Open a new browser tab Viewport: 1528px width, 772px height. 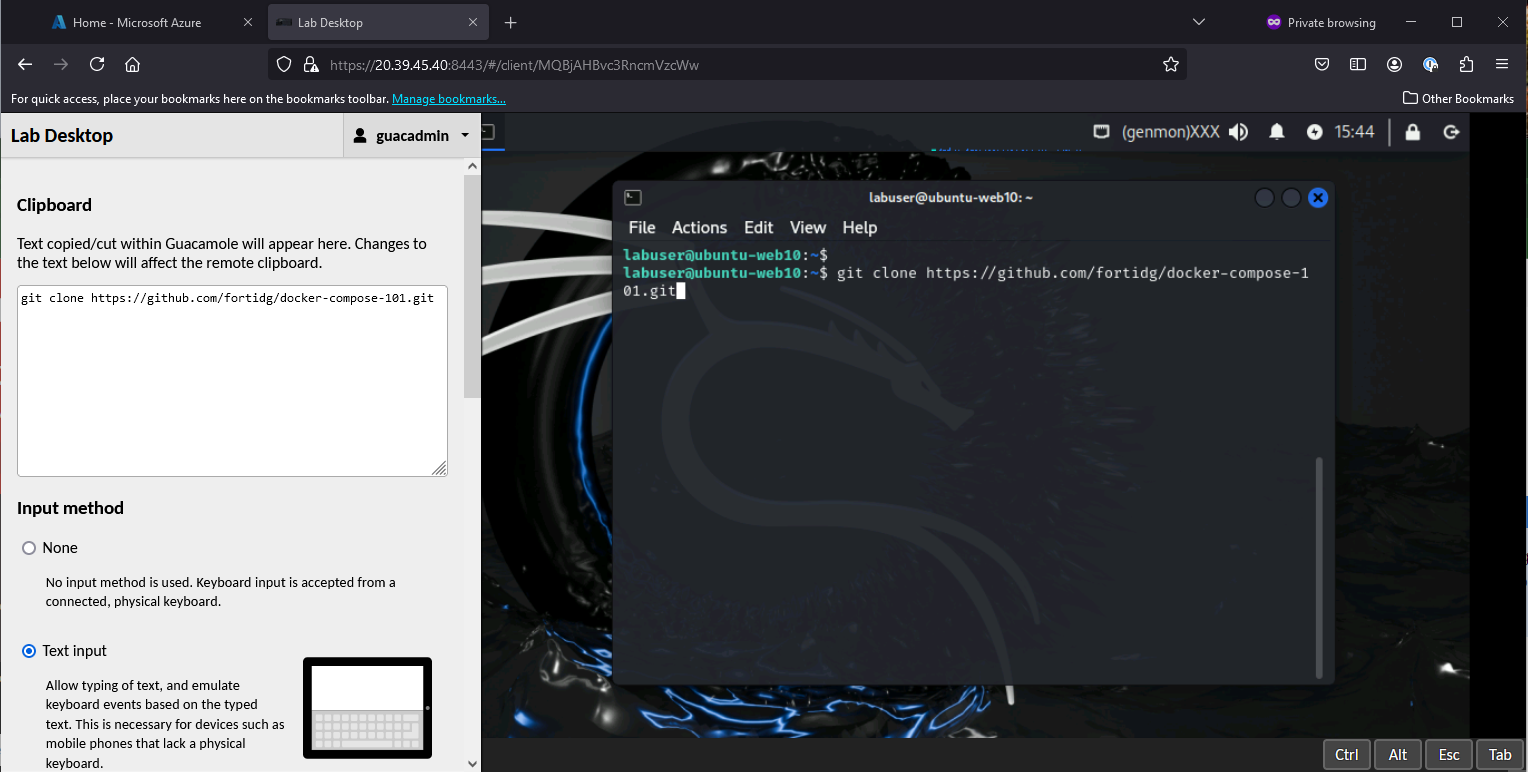click(x=511, y=22)
